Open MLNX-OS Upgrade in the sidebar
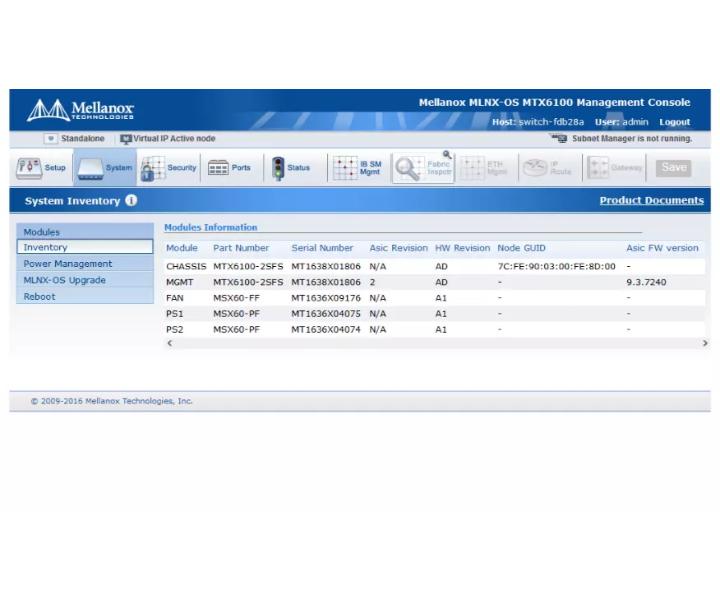The height and width of the screenshot is (600, 720). [x=85, y=280]
